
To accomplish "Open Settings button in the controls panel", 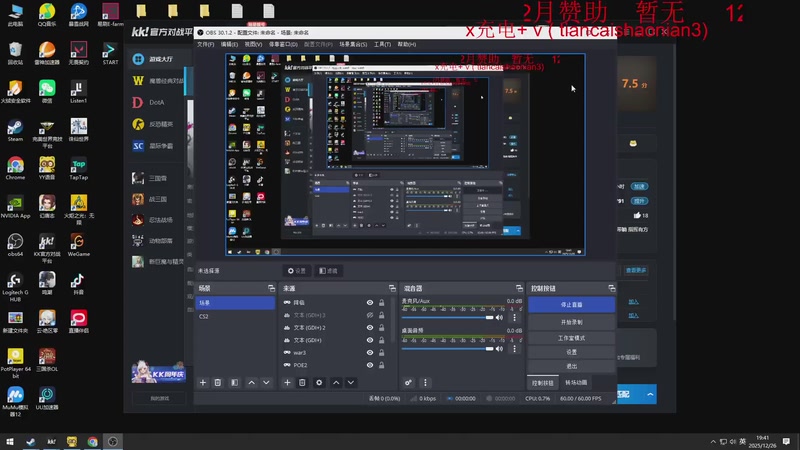I will pos(571,353).
